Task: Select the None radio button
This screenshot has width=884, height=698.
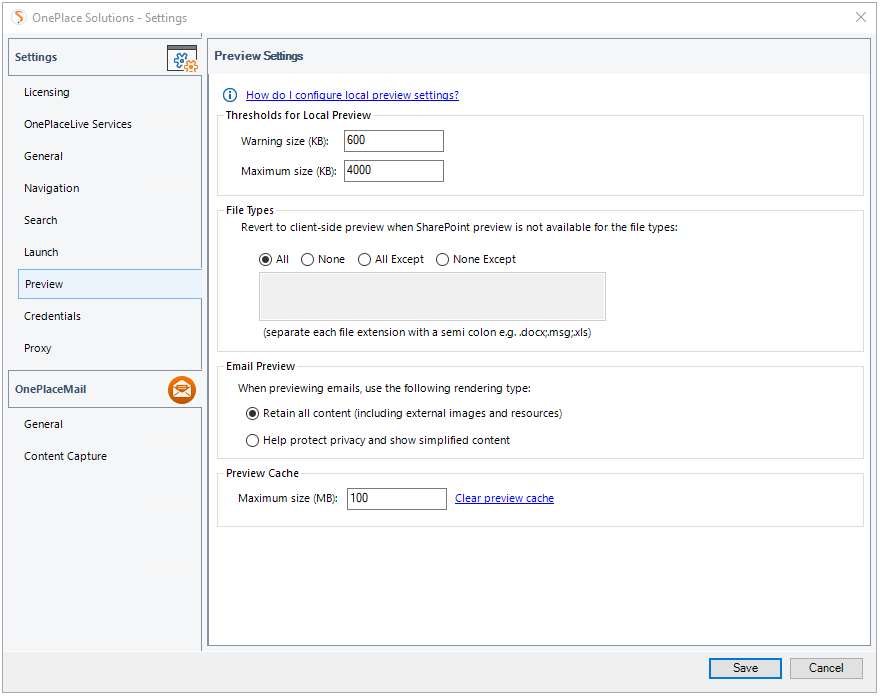Action: (x=308, y=260)
